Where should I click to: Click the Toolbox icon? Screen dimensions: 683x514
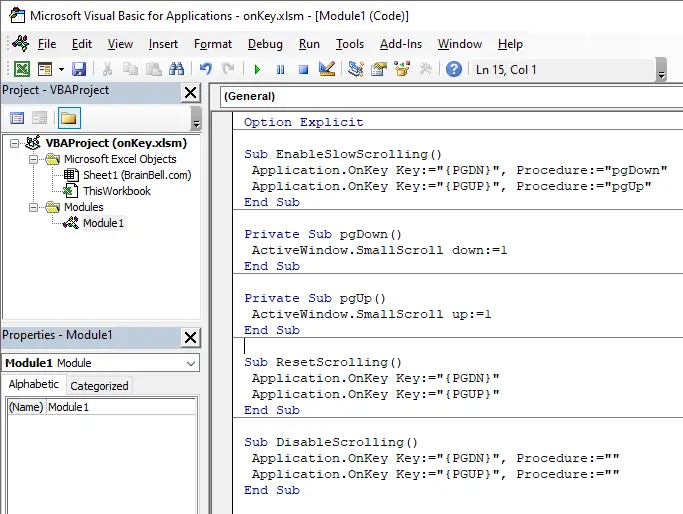(425, 69)
